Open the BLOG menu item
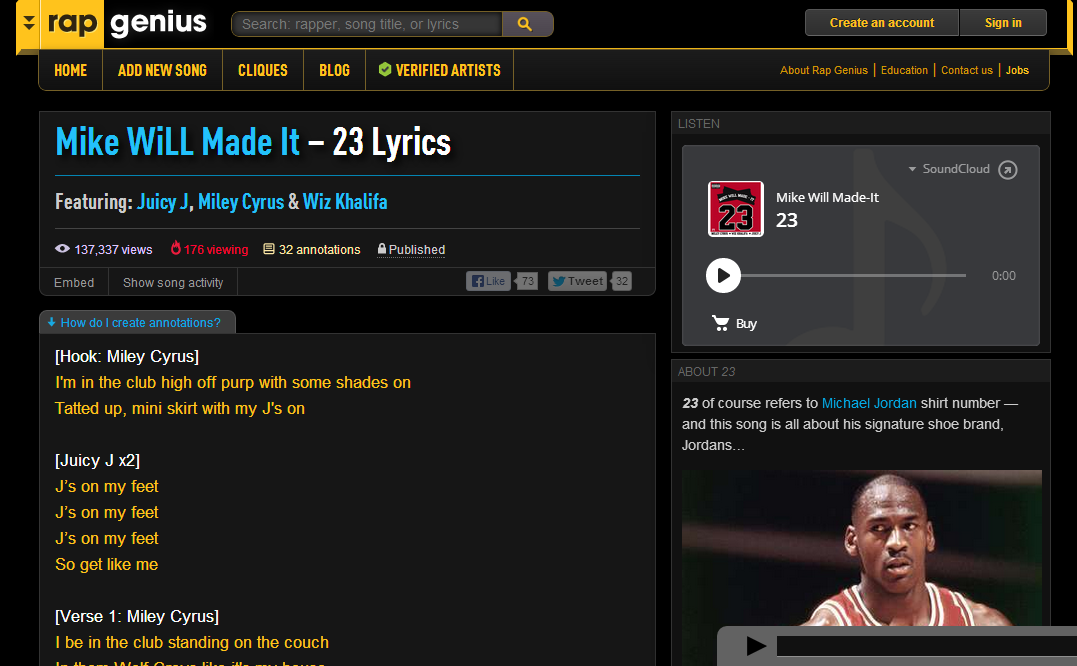1077x666 pixels. (x=335, y=70)
